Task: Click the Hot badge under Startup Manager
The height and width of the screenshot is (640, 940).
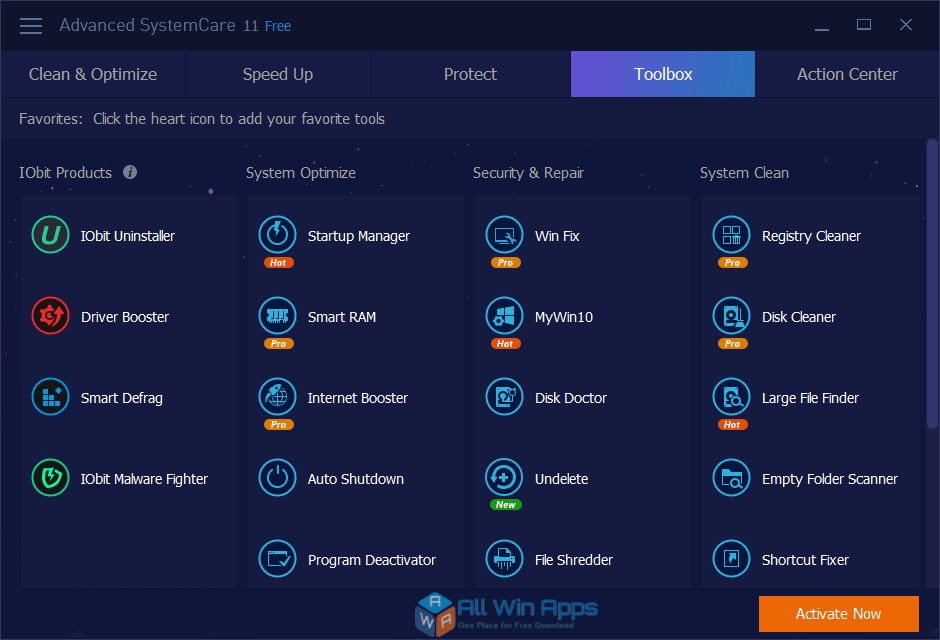Action: [x=278, y=262]
